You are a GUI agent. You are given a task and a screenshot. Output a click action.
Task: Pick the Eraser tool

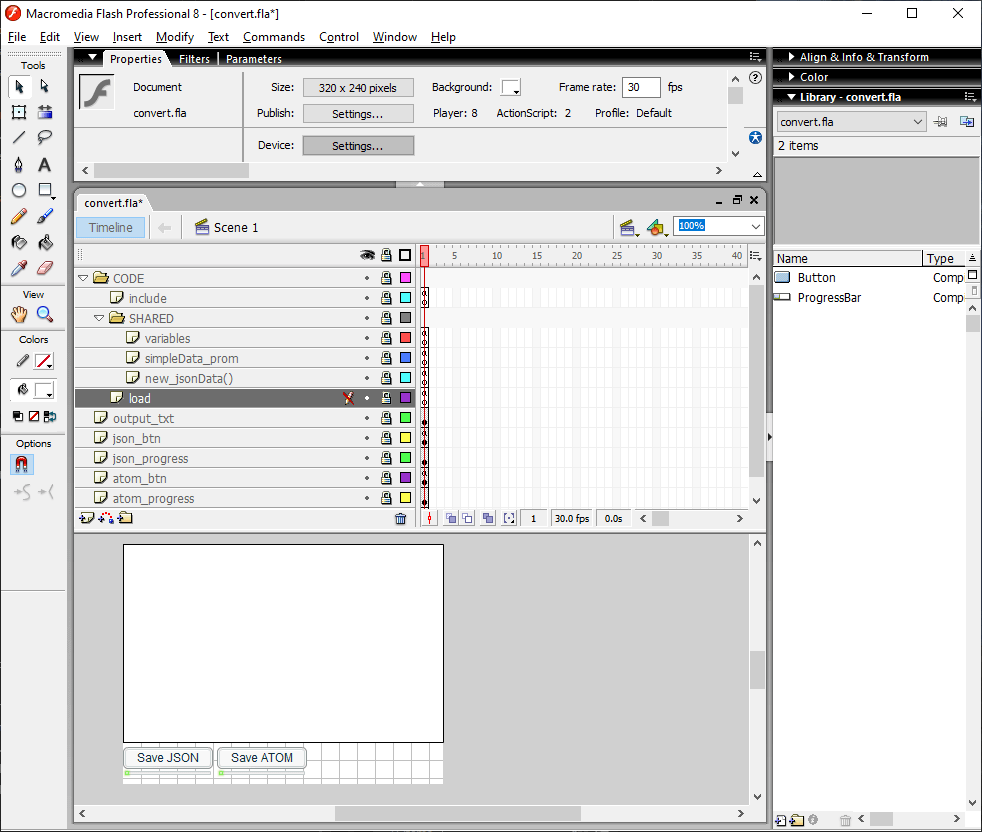point(45,268)
